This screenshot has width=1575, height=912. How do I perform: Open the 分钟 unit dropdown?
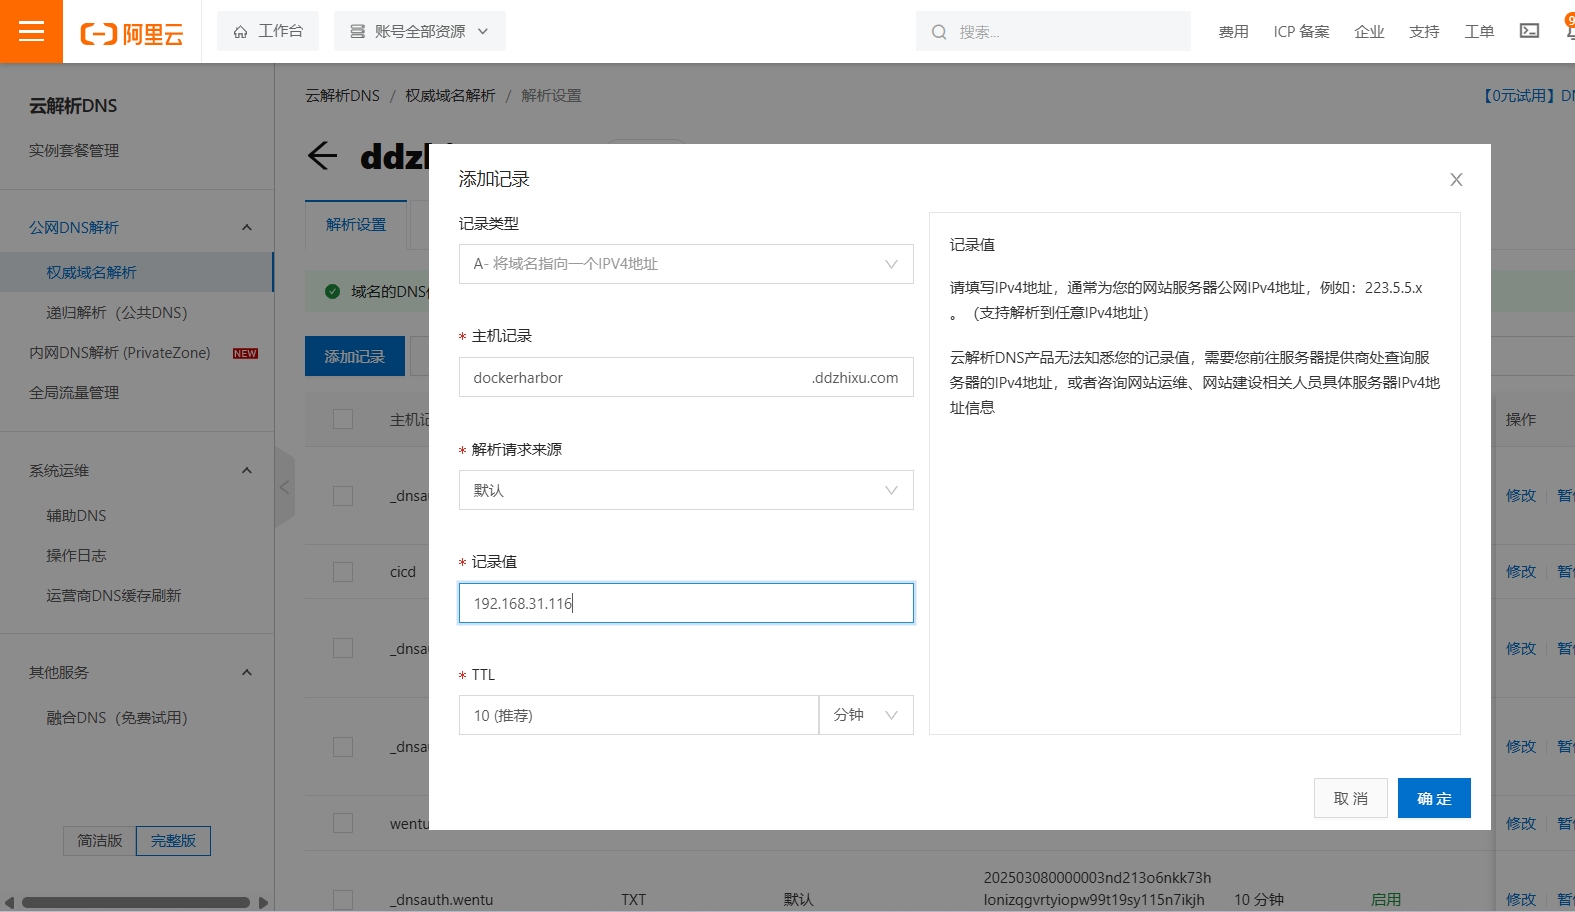click(866, 715)
